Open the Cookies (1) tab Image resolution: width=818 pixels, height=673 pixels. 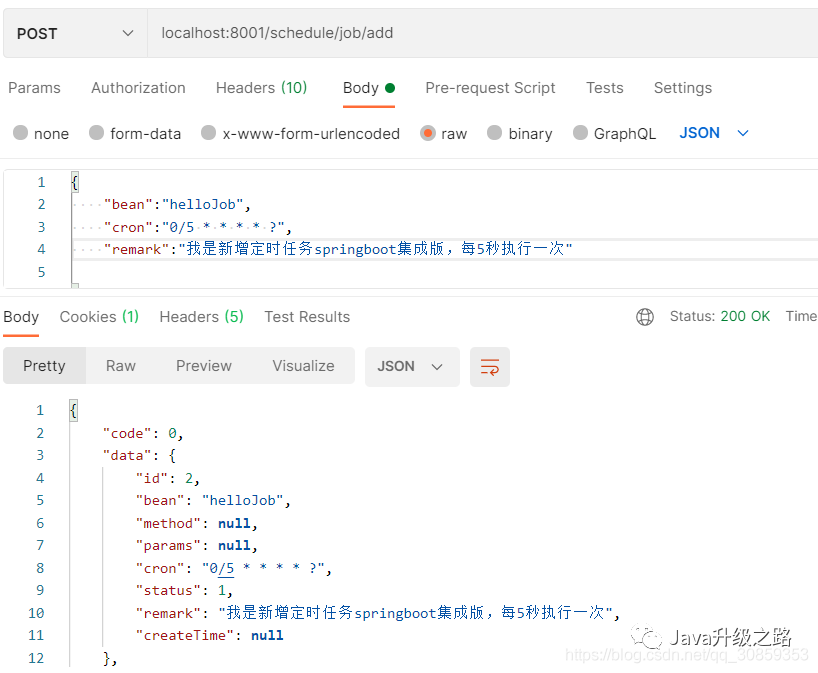pos(99,317)
